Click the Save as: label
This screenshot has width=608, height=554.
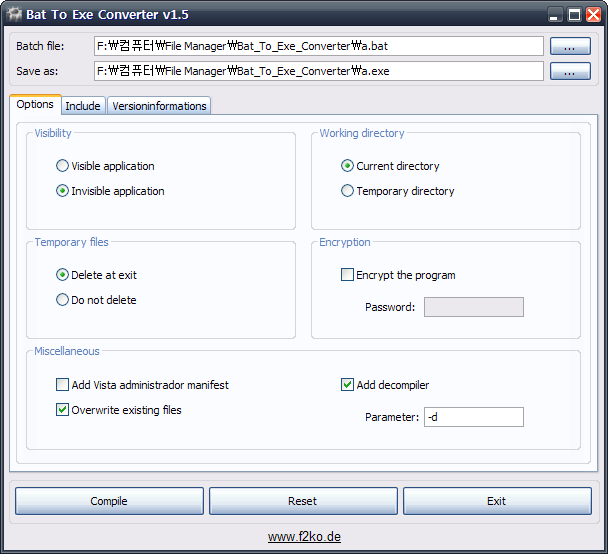point(37,71)
